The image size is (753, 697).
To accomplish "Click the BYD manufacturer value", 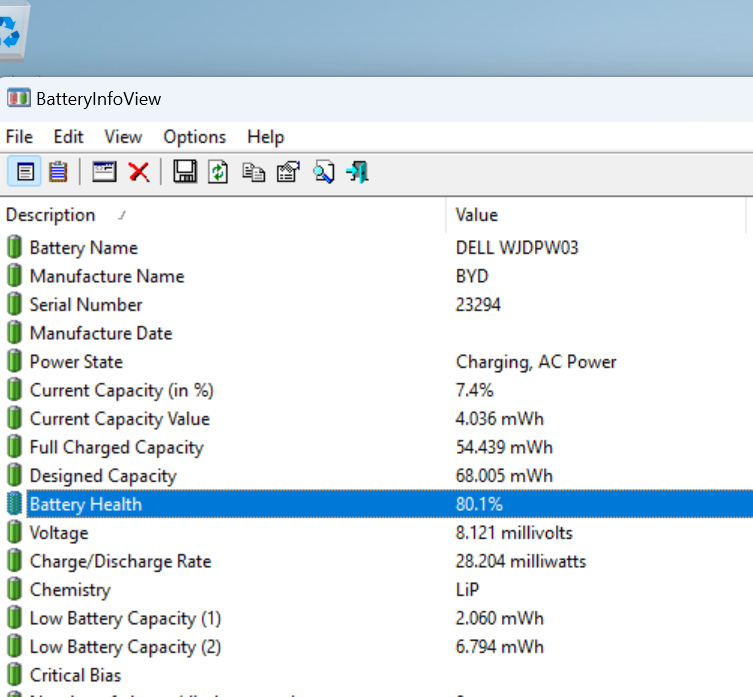I will tap(472, 276).
